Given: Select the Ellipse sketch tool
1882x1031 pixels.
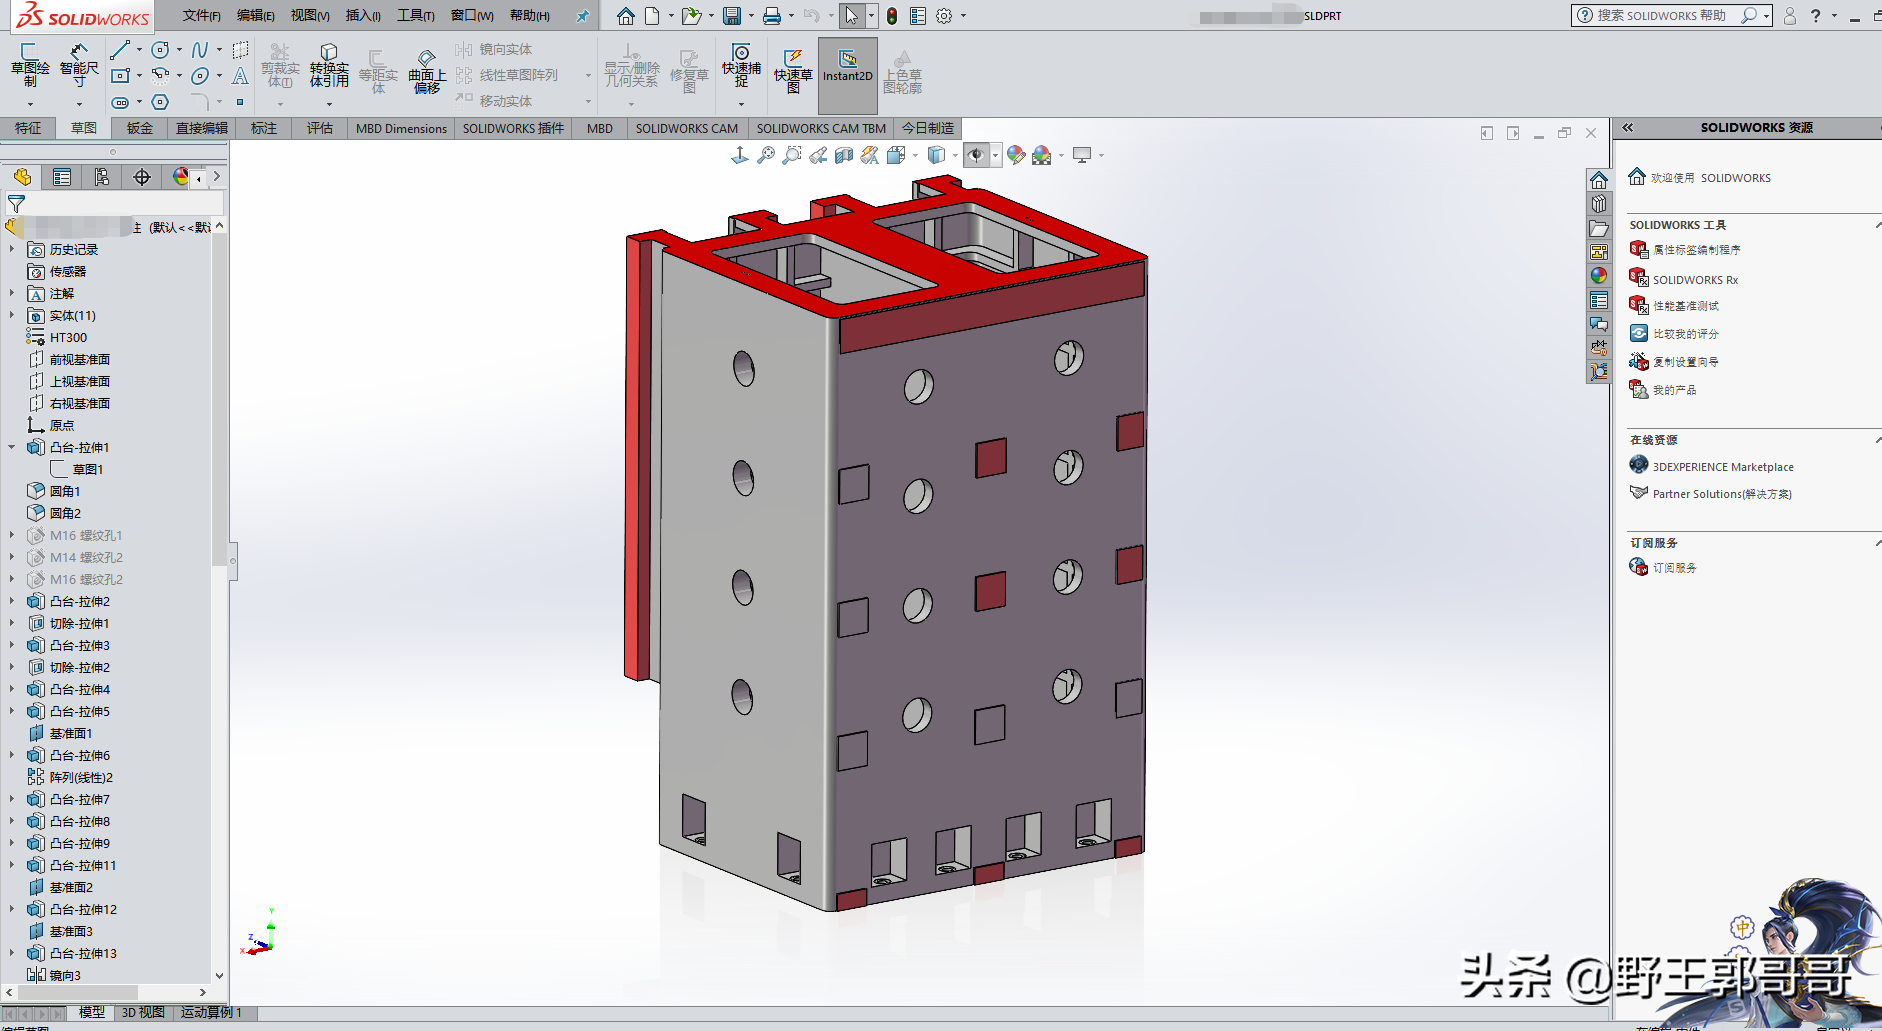Looking at the screenshot, I should 200,76.
